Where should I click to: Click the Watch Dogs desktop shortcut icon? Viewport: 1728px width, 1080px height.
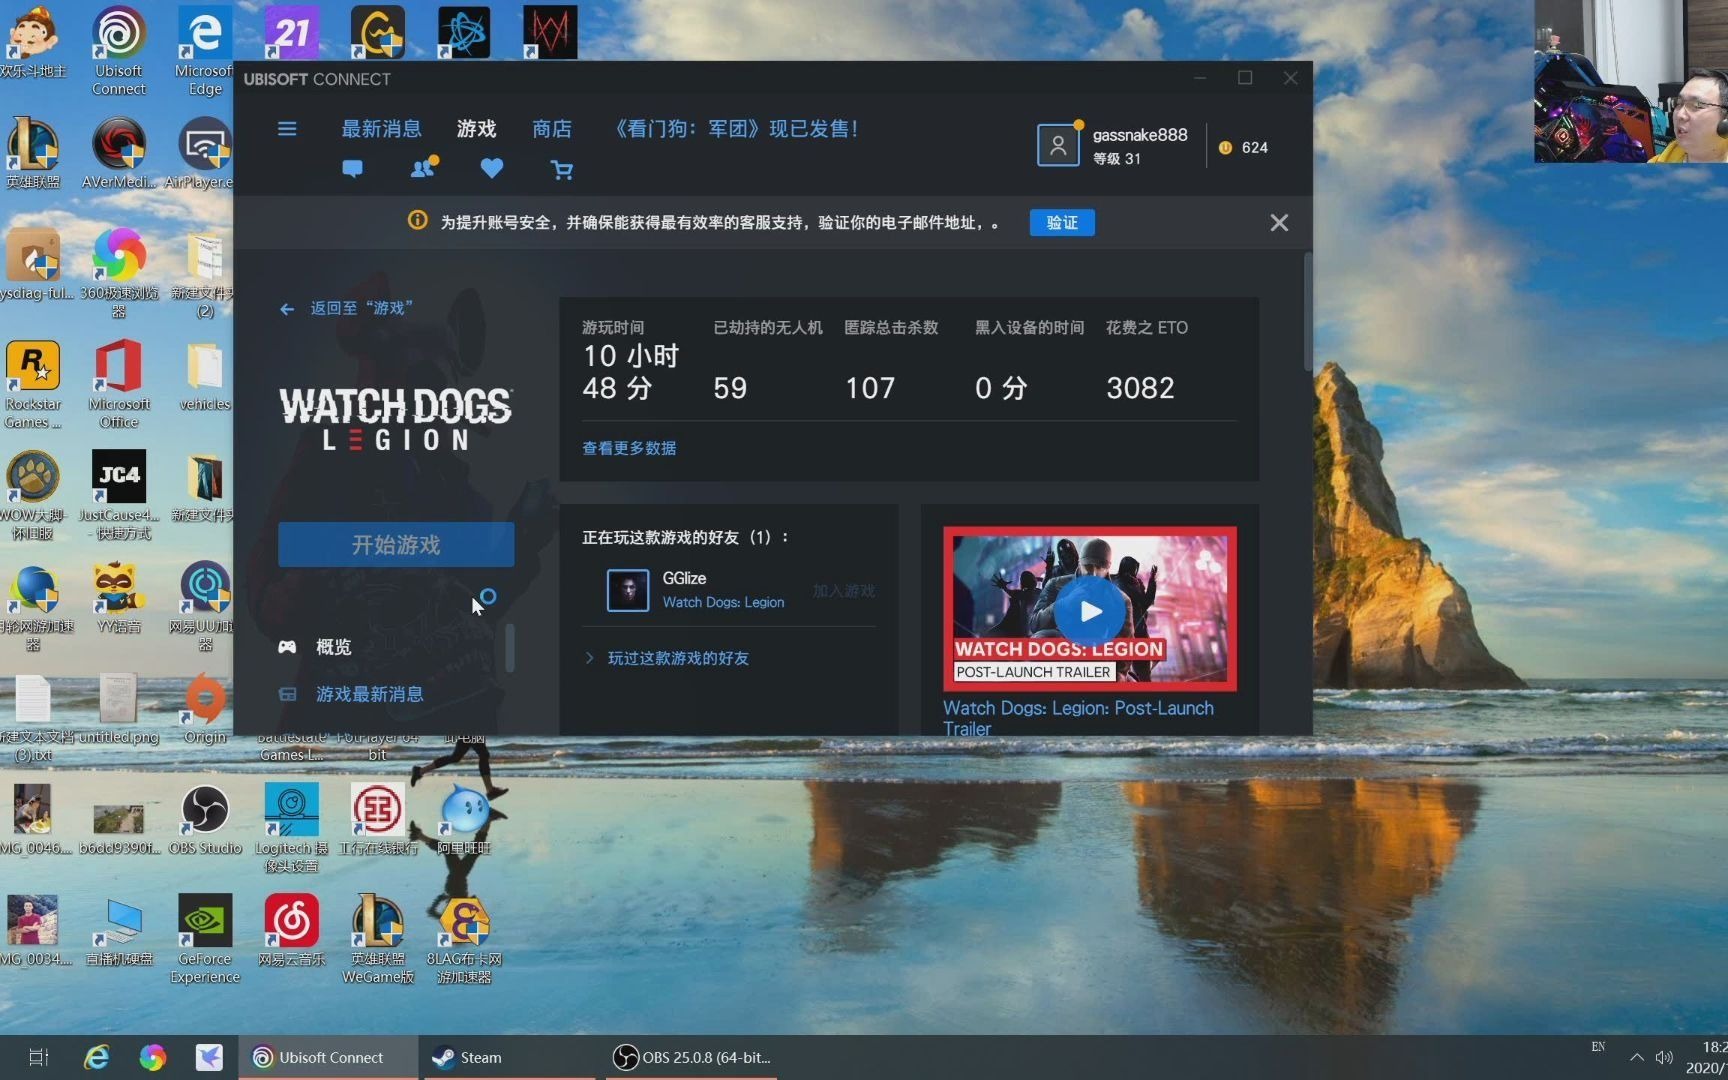tap(550, 32)
